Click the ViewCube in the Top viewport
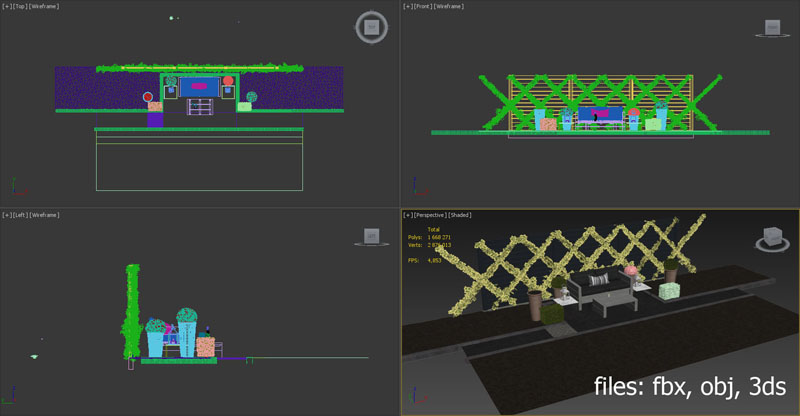Viewport: 800px width, 416px height. pos(371,28)
